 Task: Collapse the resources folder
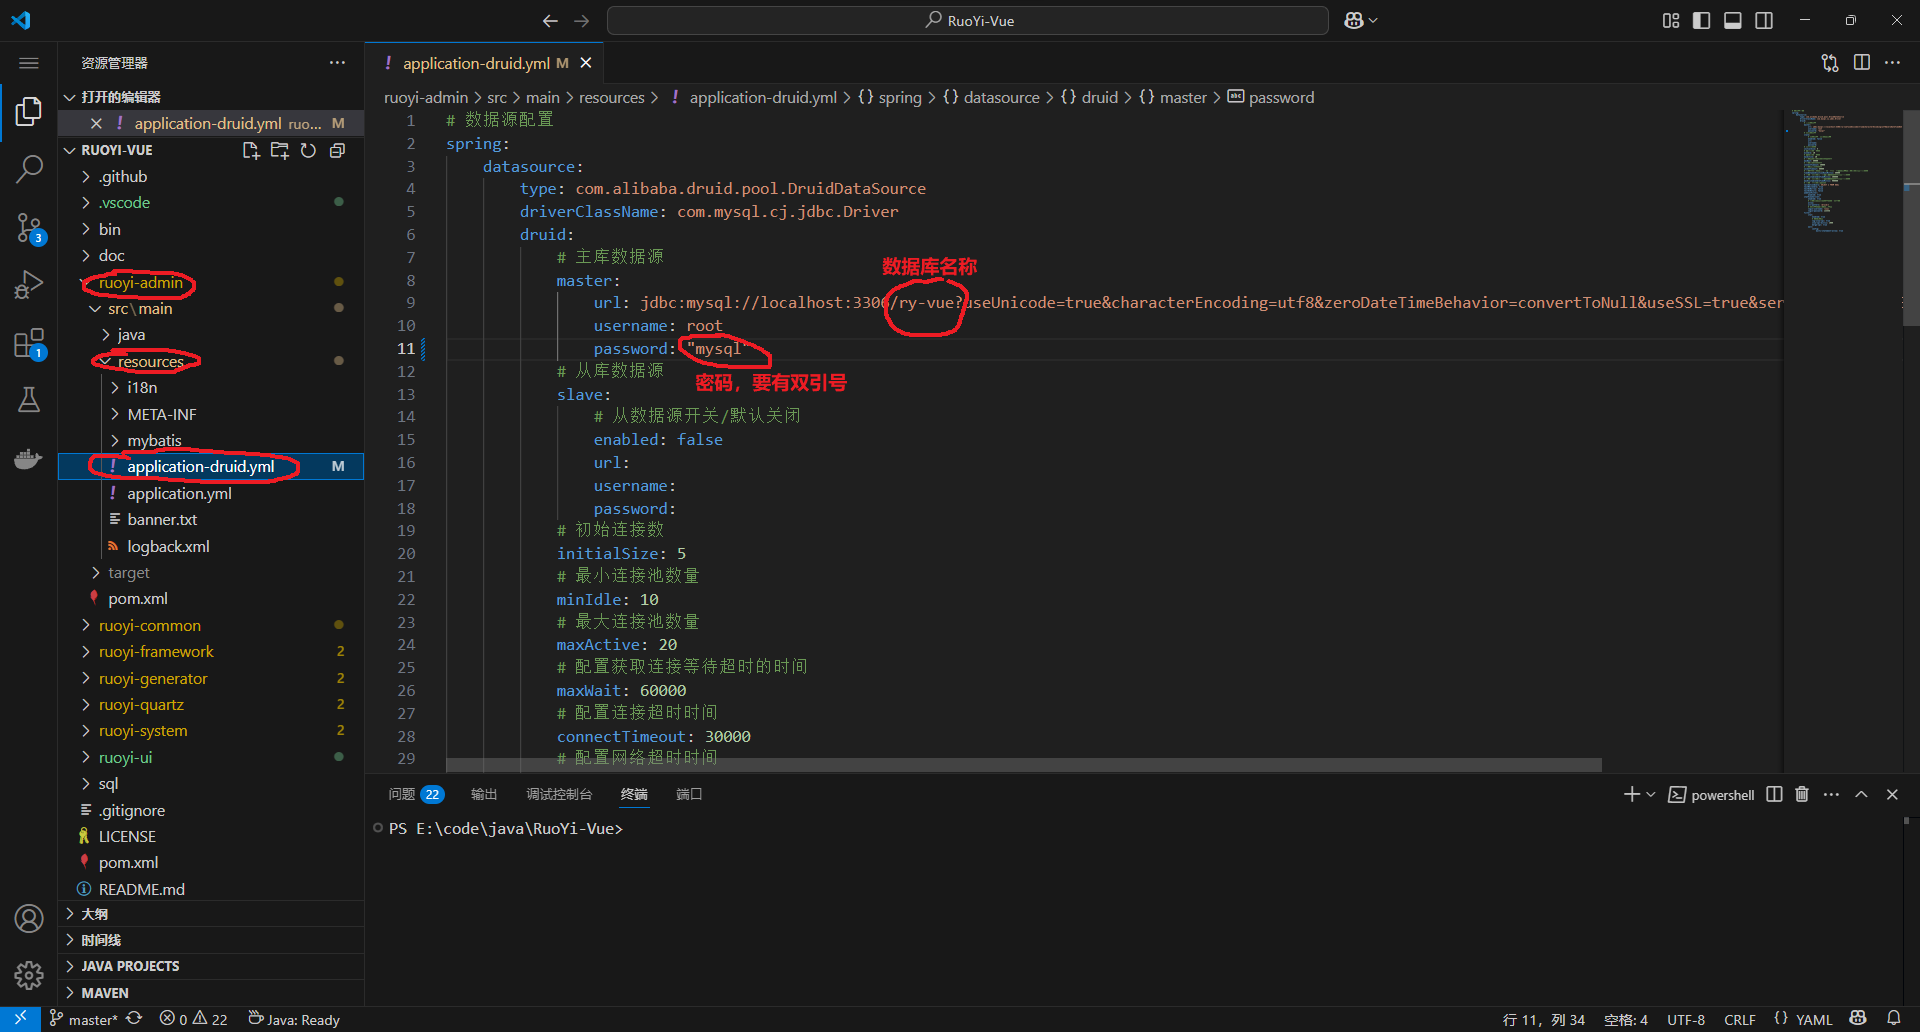click(x=150, y=361)
